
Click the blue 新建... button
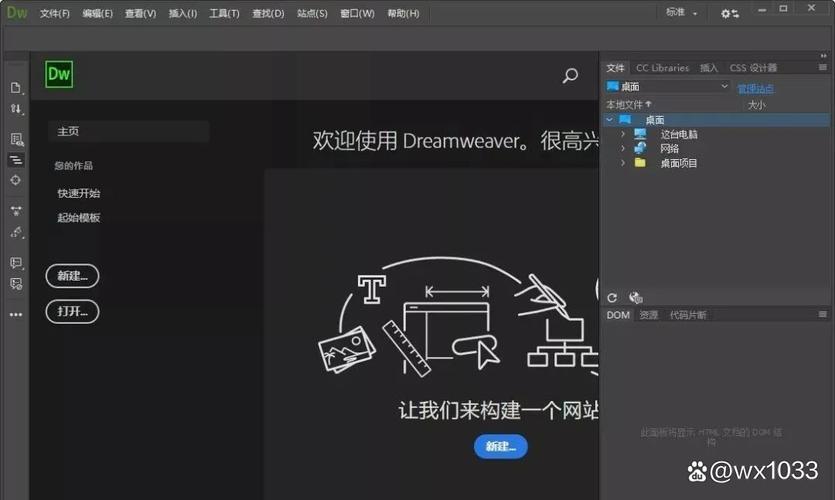click(x=501, y=446)
